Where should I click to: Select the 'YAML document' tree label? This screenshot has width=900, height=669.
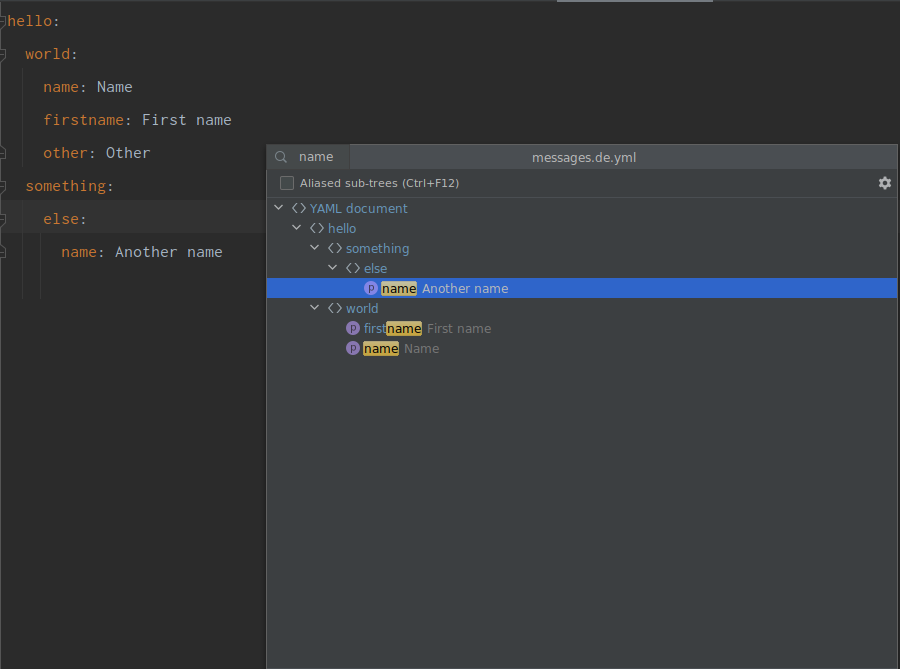coord(359,208)
